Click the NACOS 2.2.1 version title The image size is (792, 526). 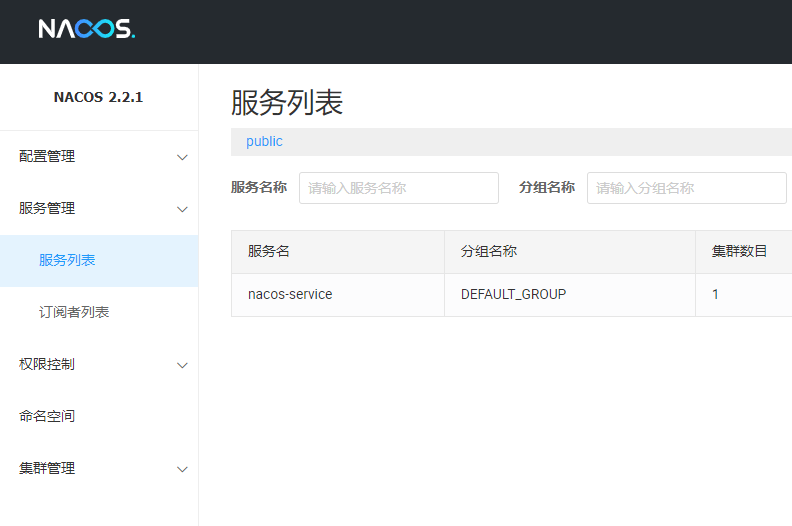pyautogui.click(x=98, y=97)
